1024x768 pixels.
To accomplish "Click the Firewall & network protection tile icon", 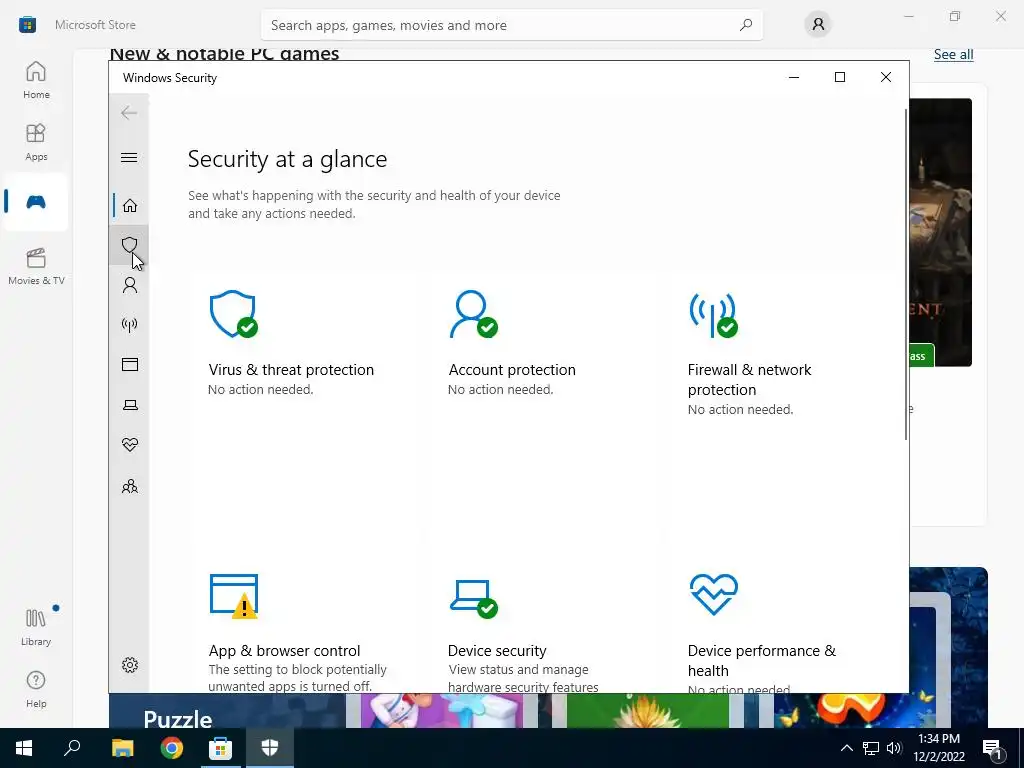I will (713, 314).
